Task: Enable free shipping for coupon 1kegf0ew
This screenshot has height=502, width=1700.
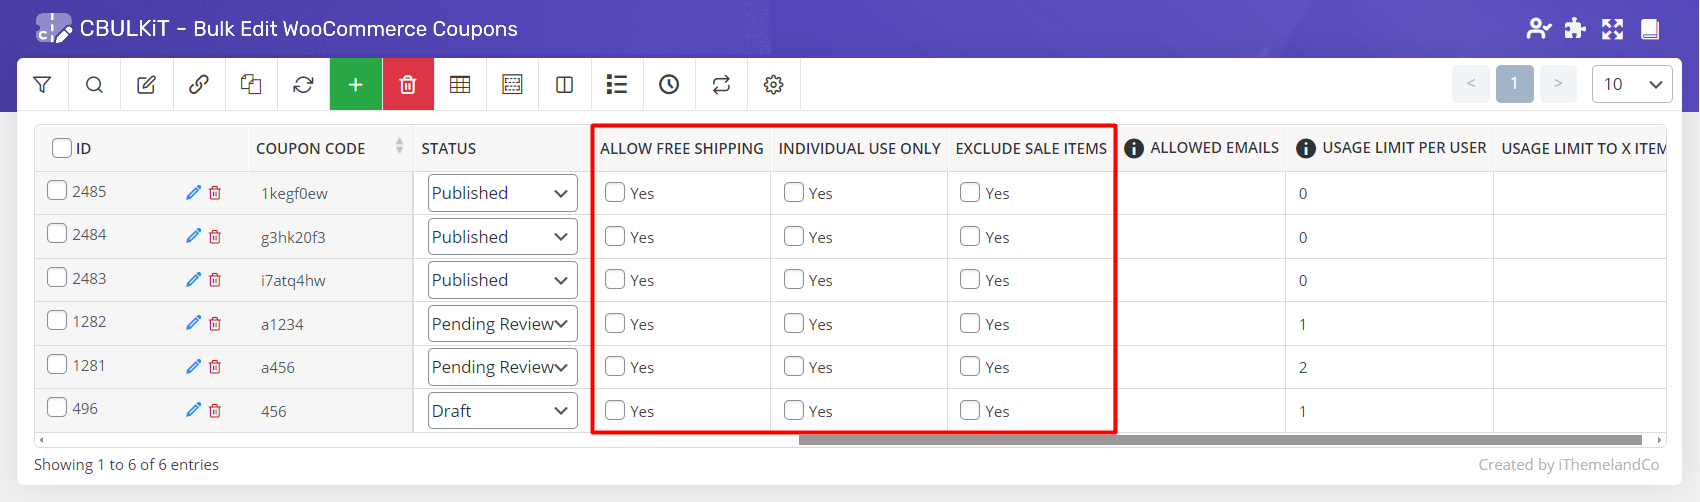Action: [615, 193]
